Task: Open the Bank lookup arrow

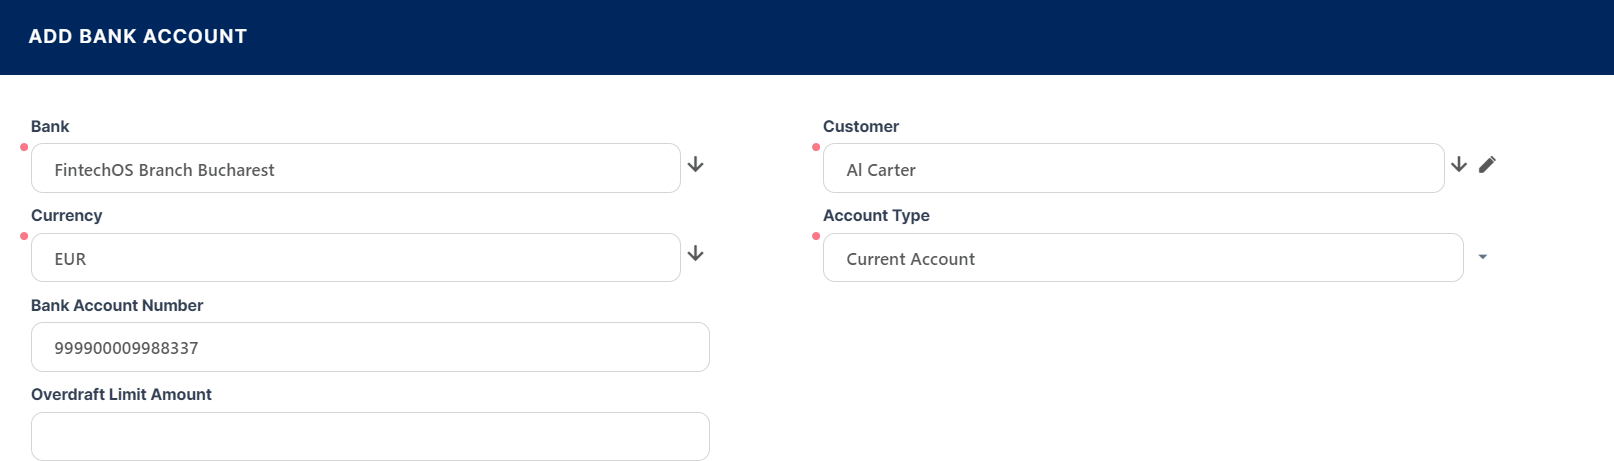Action: point(696,165)
